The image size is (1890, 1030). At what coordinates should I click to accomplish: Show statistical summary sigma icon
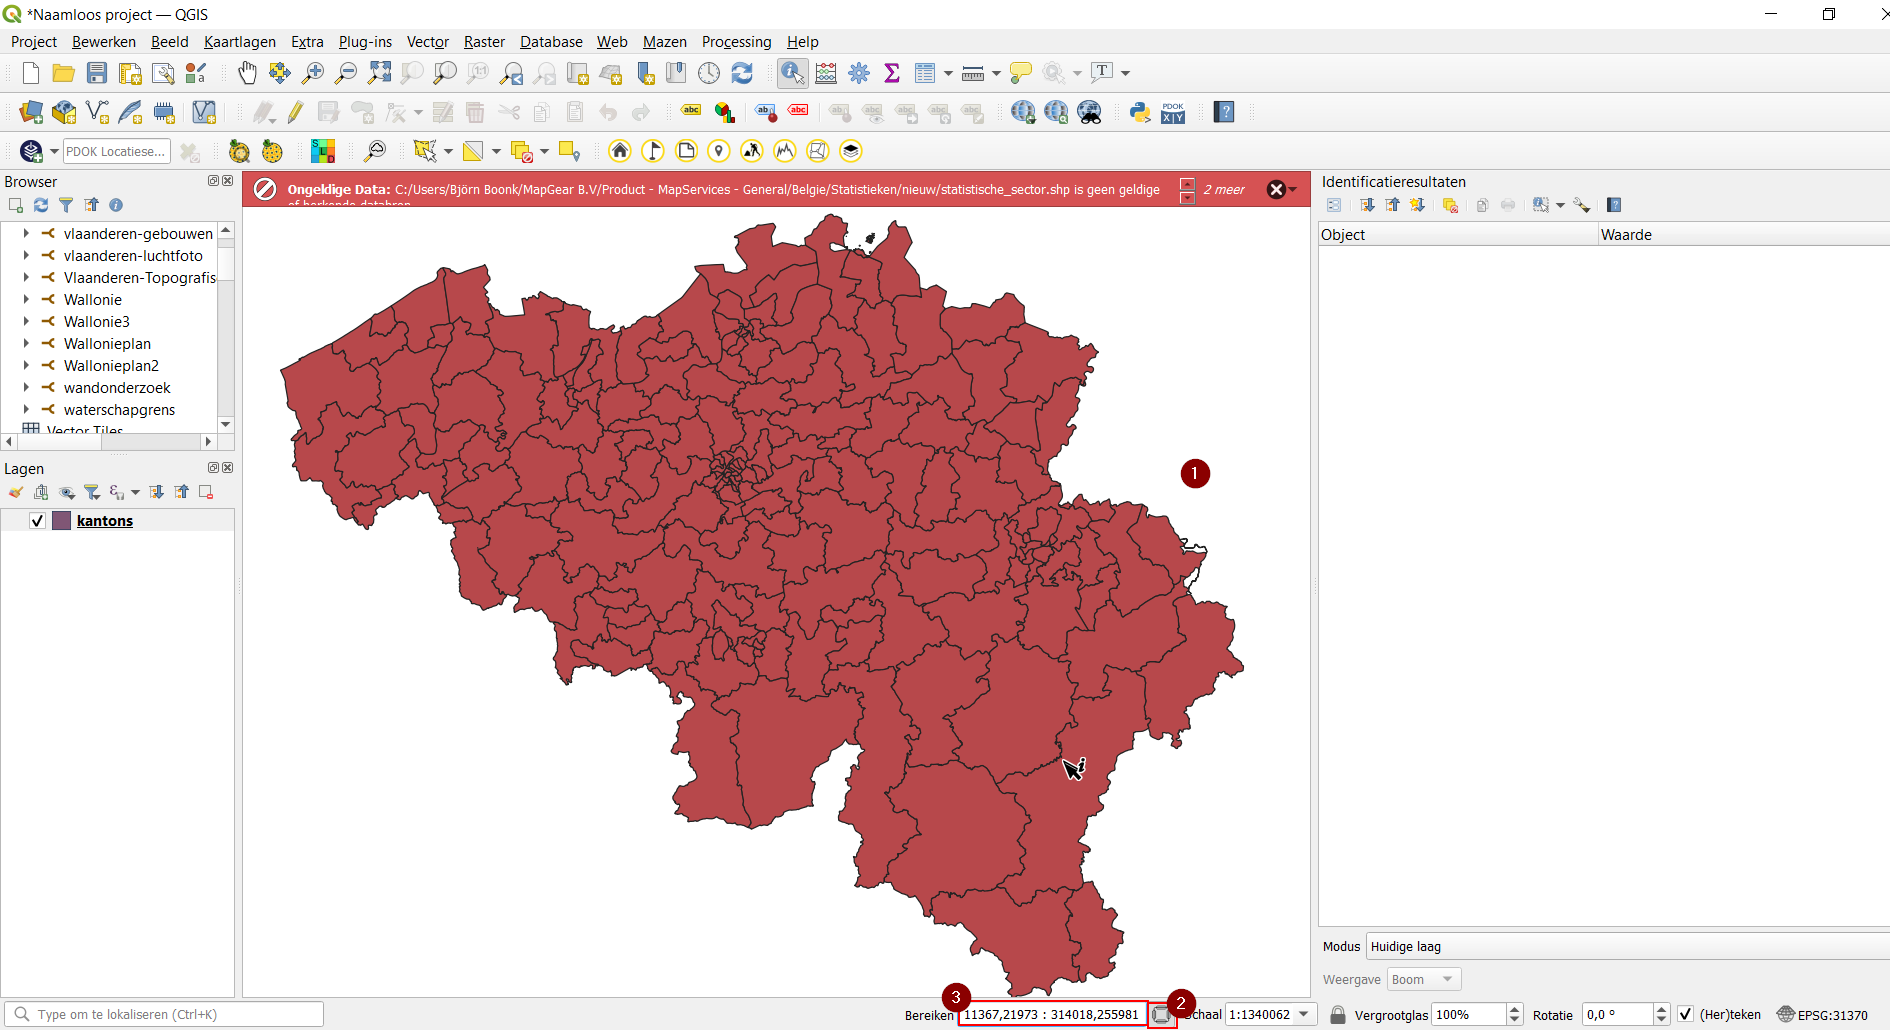892,73
